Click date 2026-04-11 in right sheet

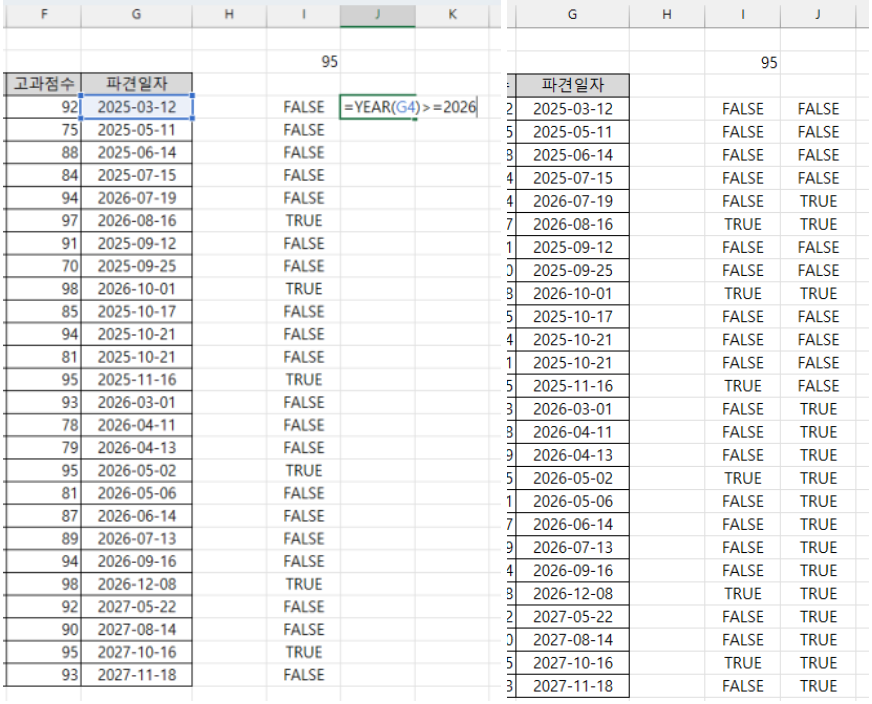click(573, 432)
